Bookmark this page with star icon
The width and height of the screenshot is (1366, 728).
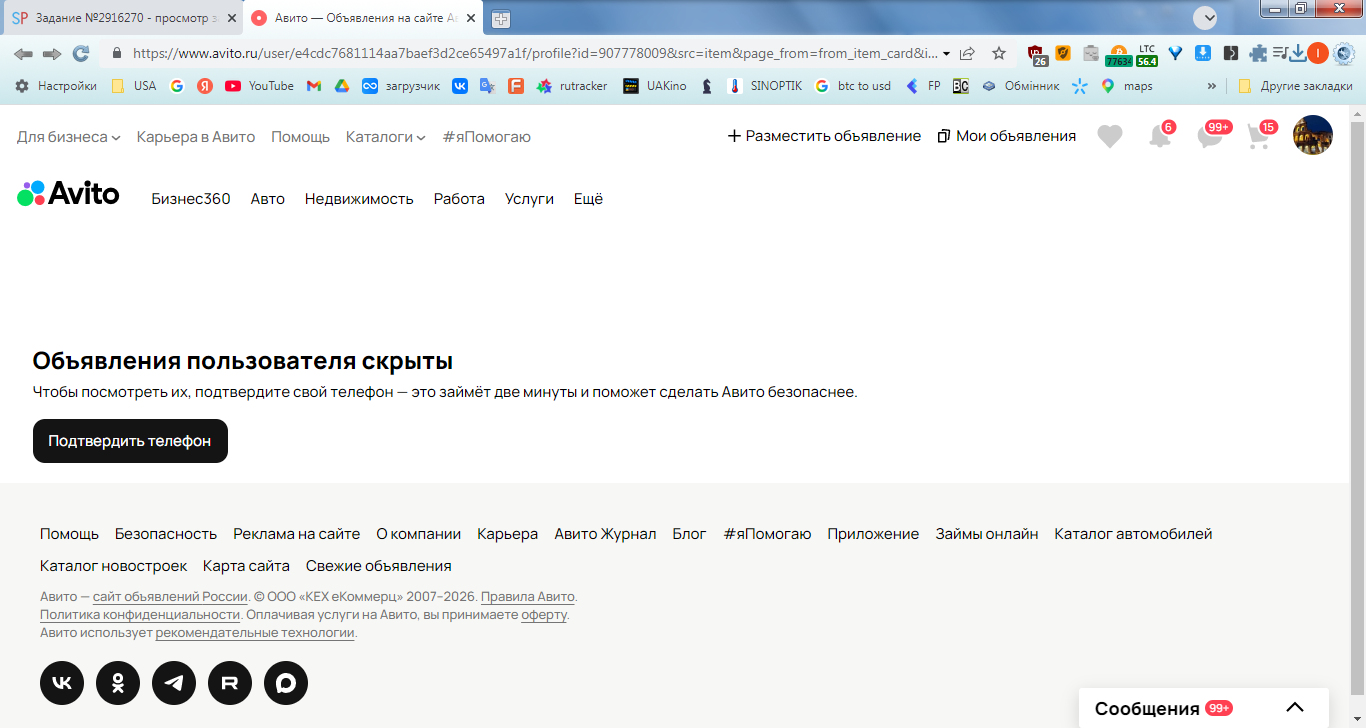click(x=998, y=53)
